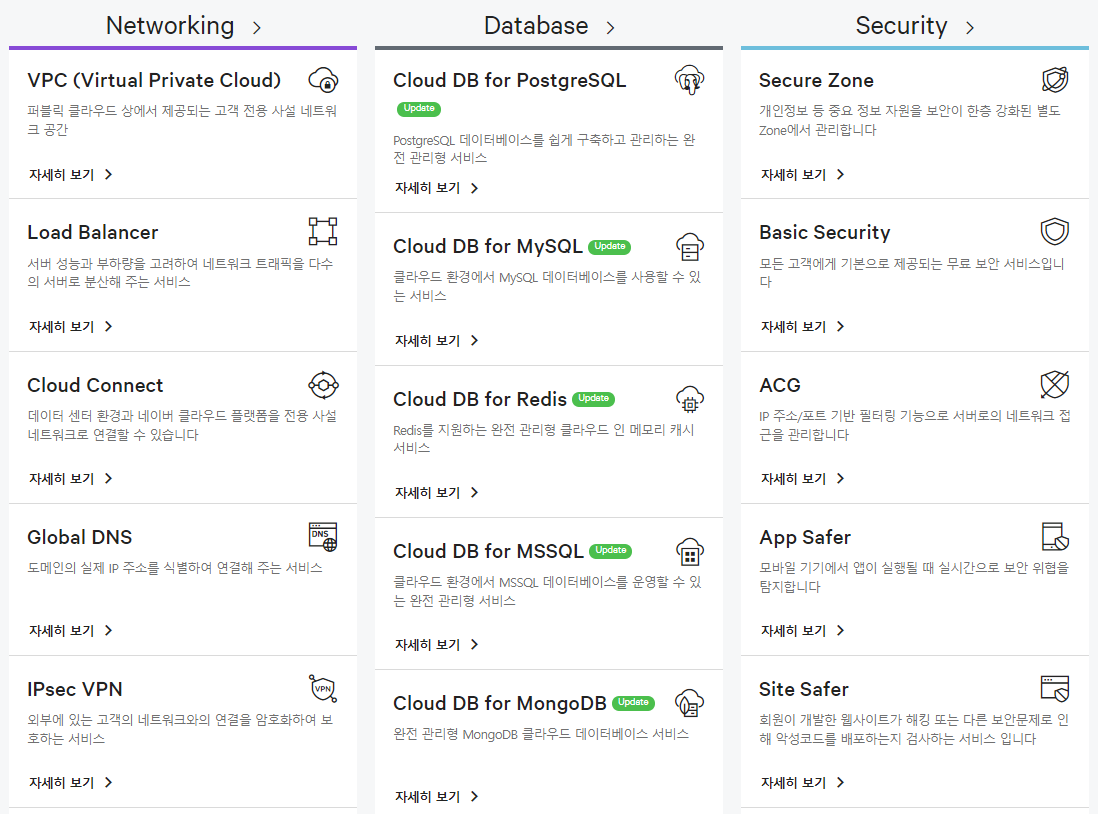Click the Secure Zone title
1098x814 pixels.
(816, 81)
